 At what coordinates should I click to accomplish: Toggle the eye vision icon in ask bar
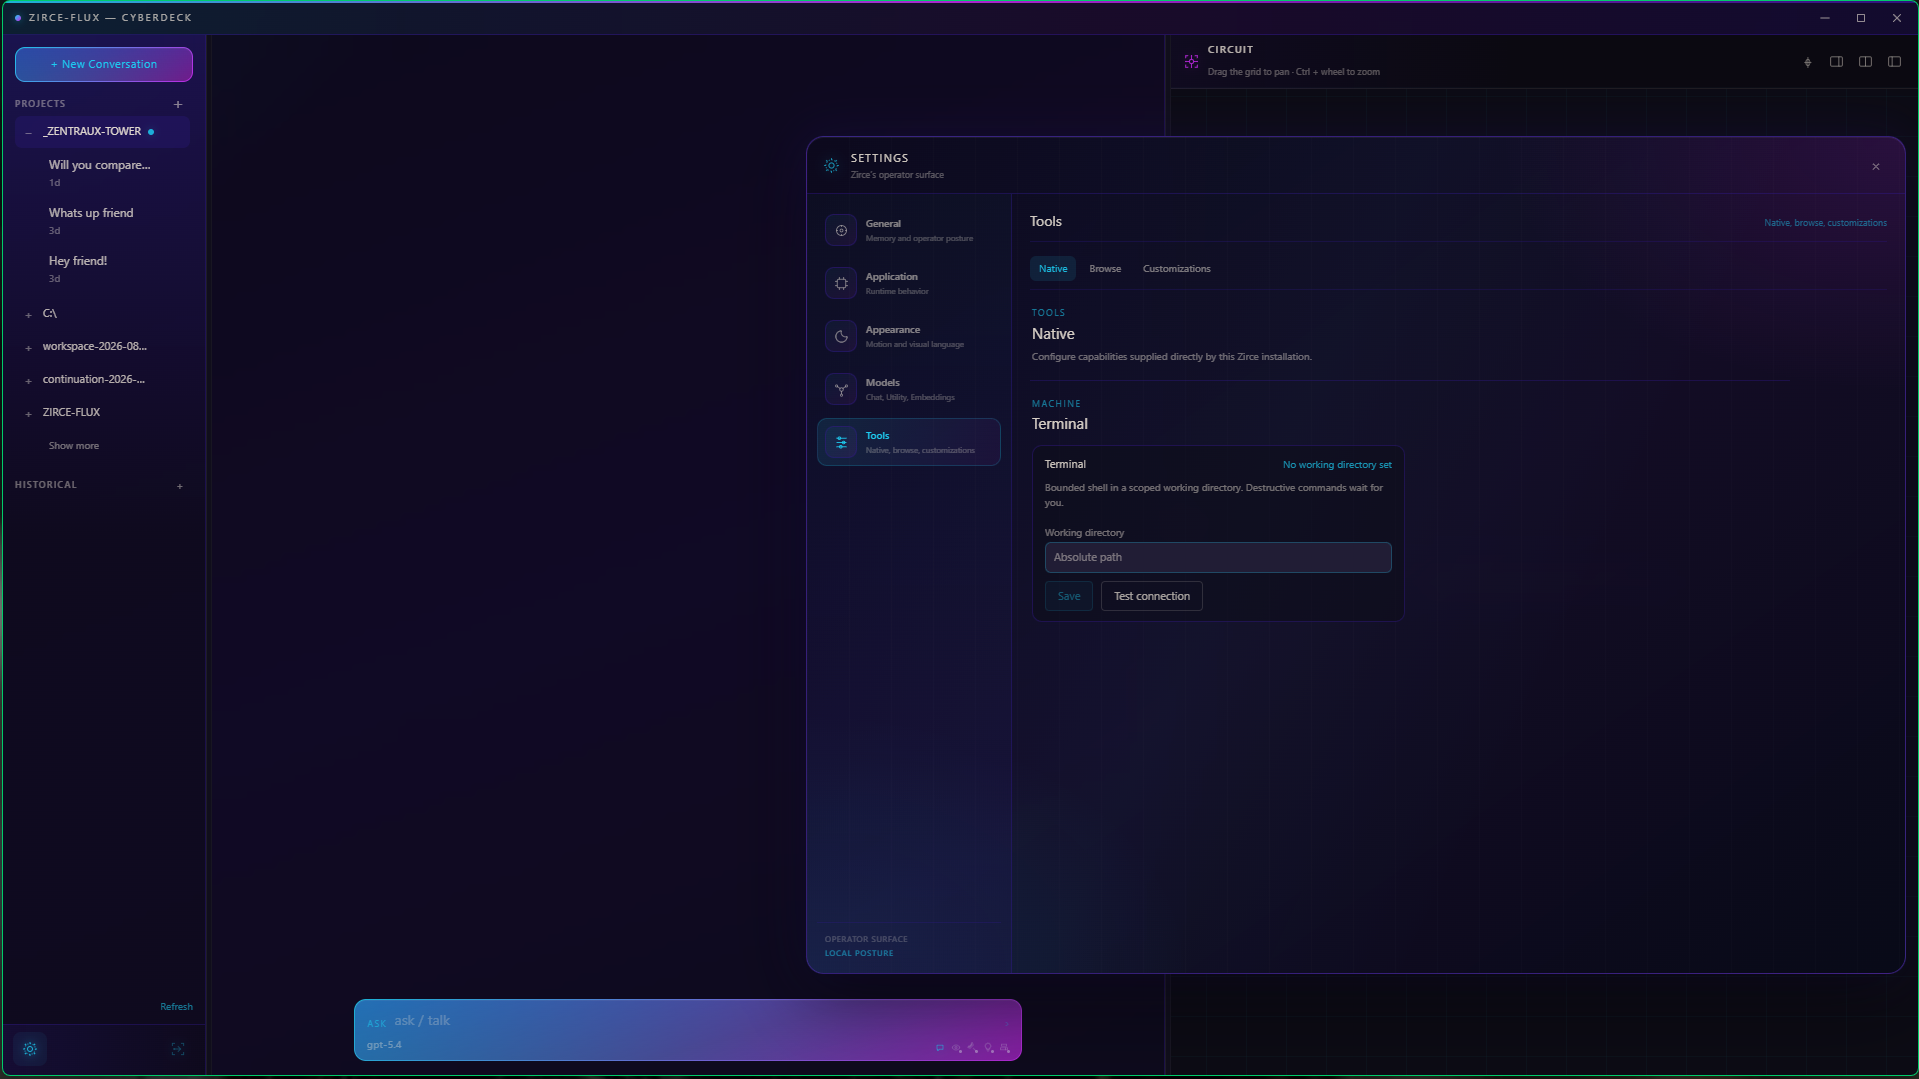pos(957,1048)
